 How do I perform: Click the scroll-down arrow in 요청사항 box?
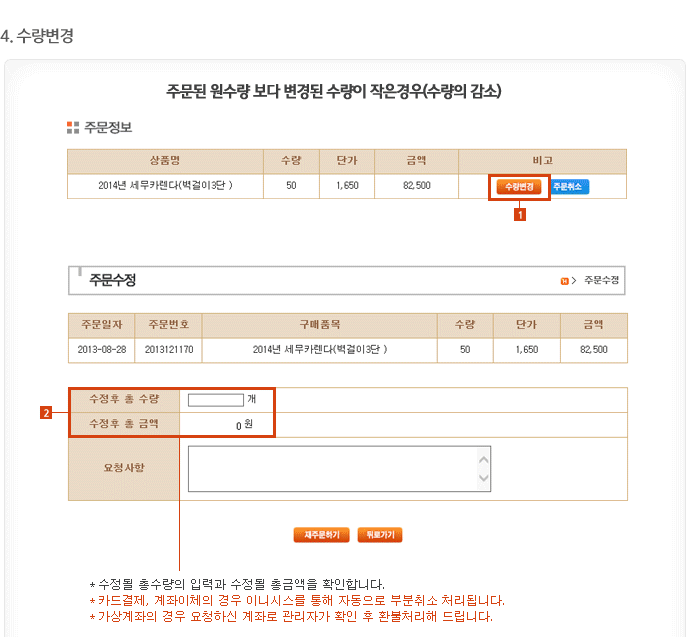coord(484,480)
